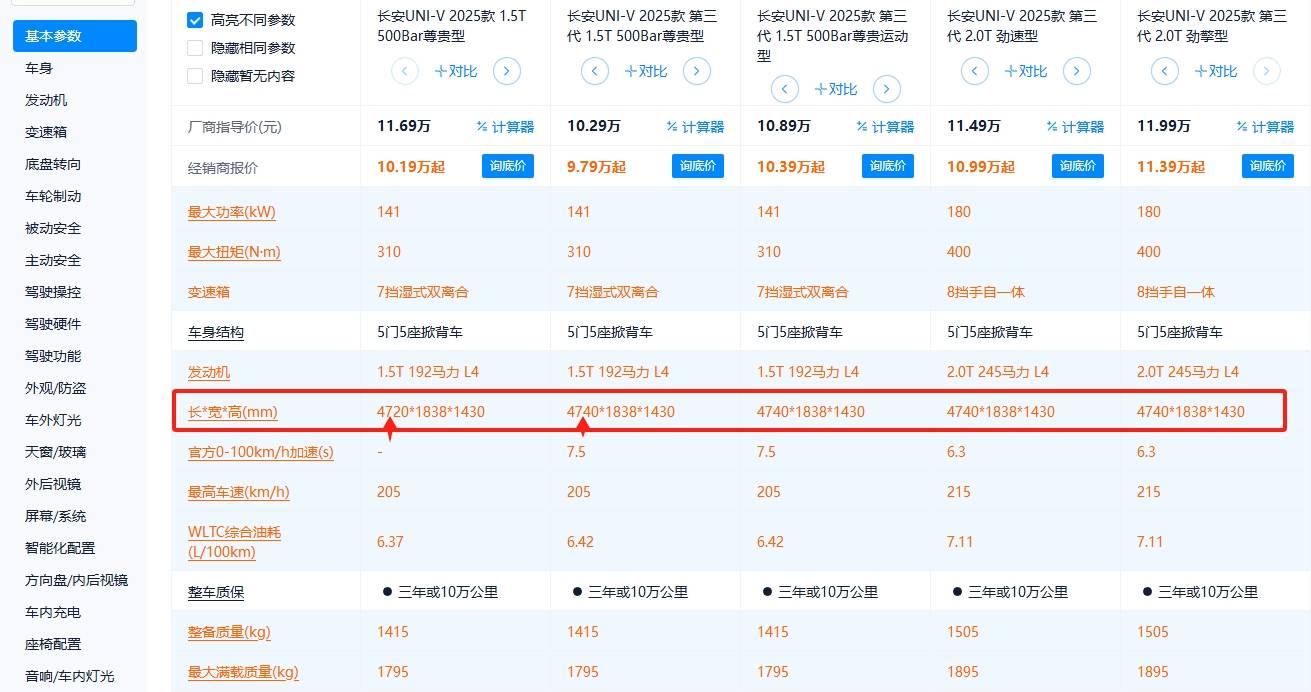Open the 最大满载质量(kg) parameter link
The width and height of the screenshot is (1311, 692).
click(243, 672)
